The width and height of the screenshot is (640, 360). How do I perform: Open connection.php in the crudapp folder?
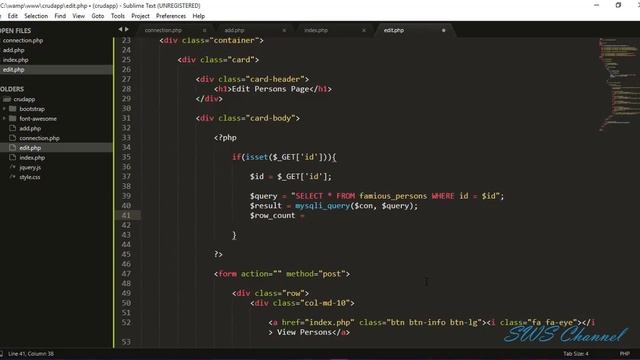click(39, 138)
